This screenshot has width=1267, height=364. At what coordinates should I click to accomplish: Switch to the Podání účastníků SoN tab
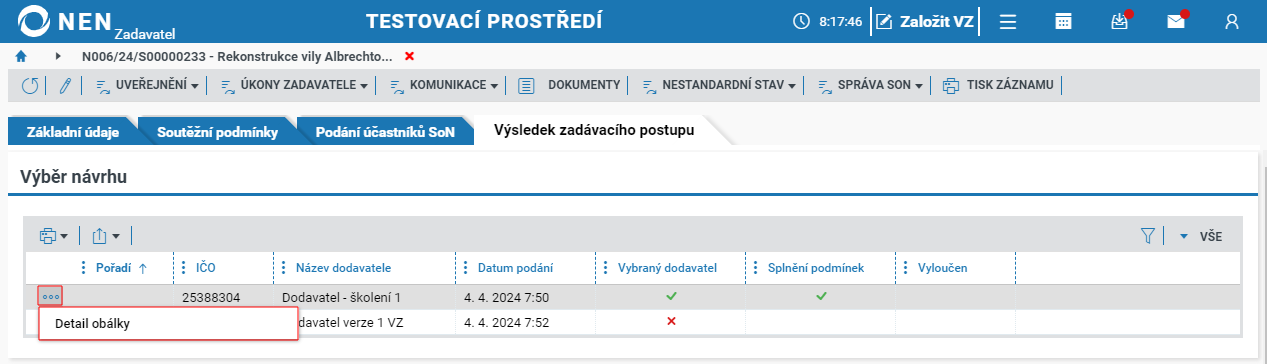tap(385, 132)
